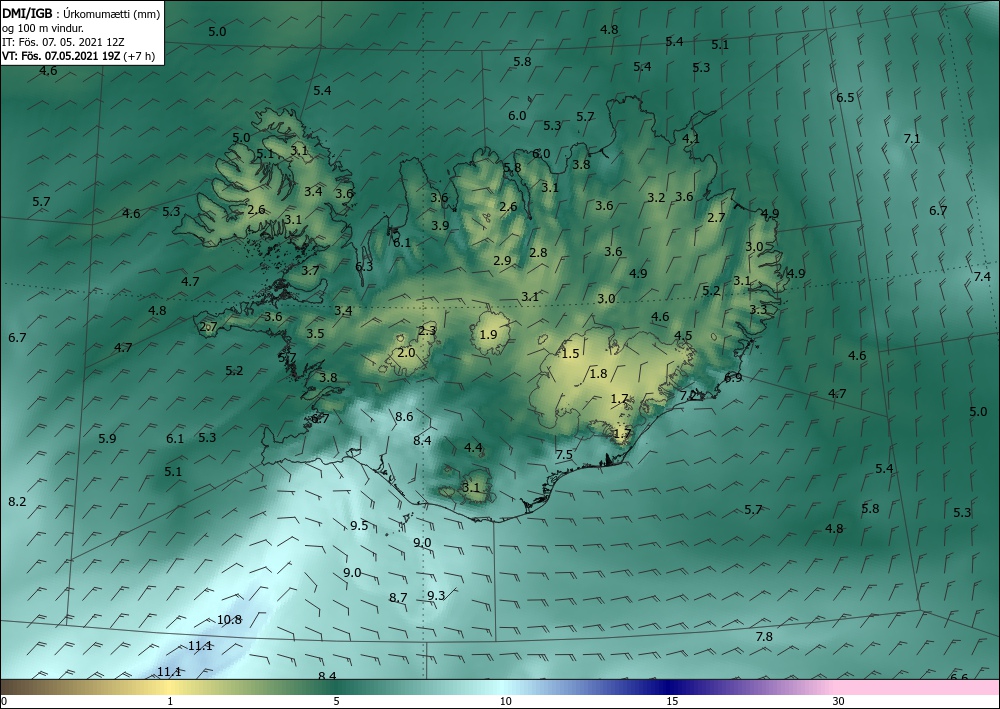Click the map value '4.5'
This screenshot has height=709, width=1000.
[683, 335]
